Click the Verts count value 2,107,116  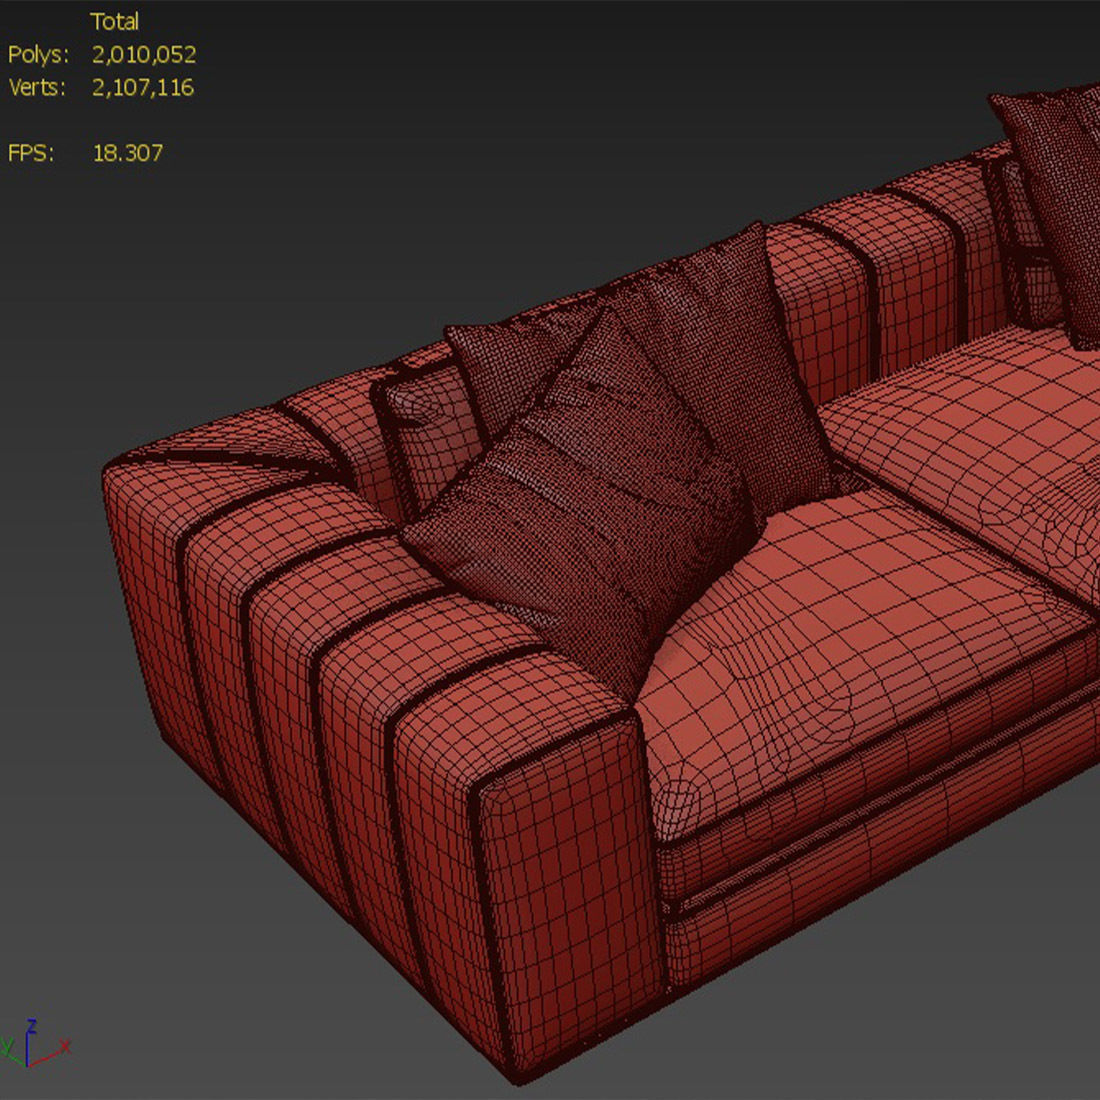click(x=143, y=88)
